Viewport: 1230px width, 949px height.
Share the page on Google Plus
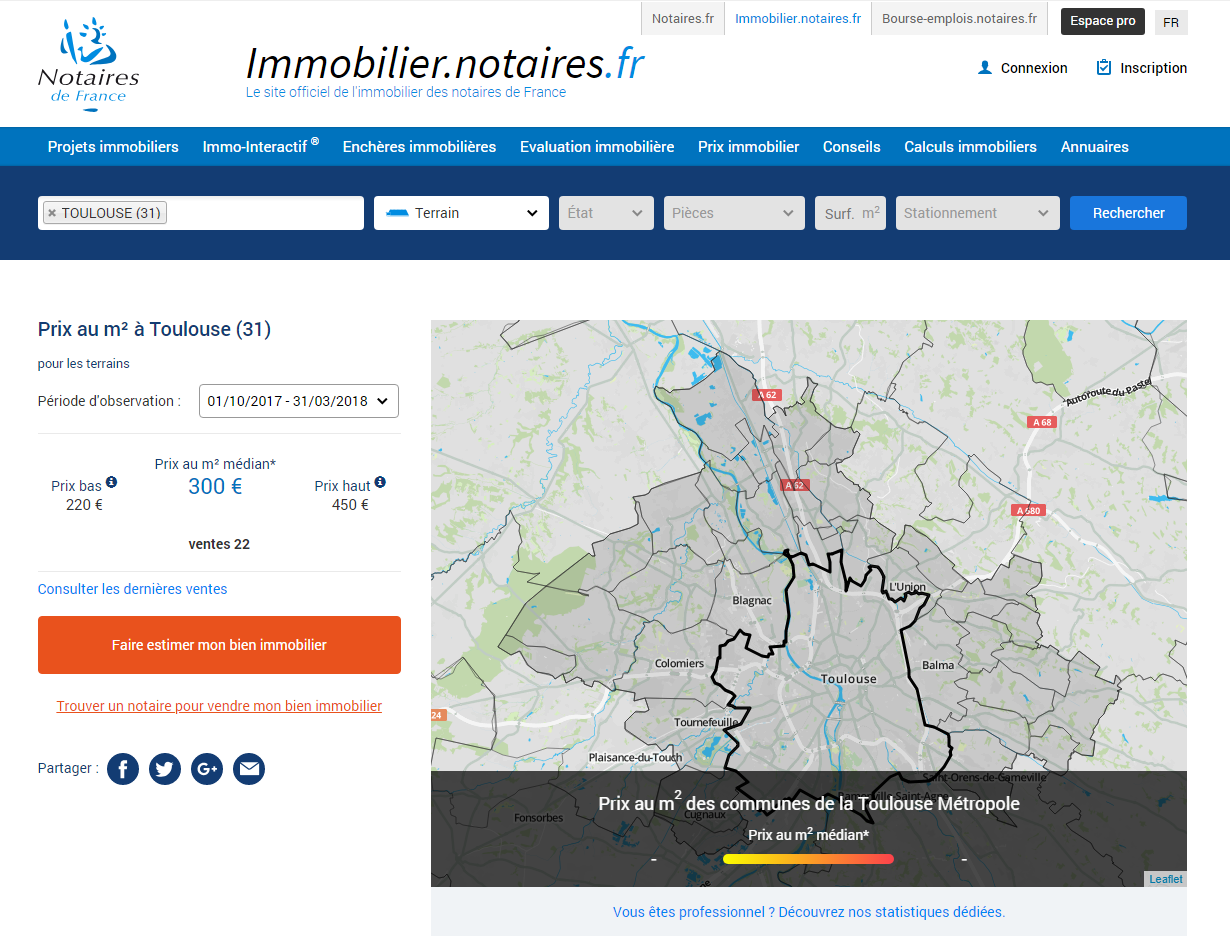207,769
